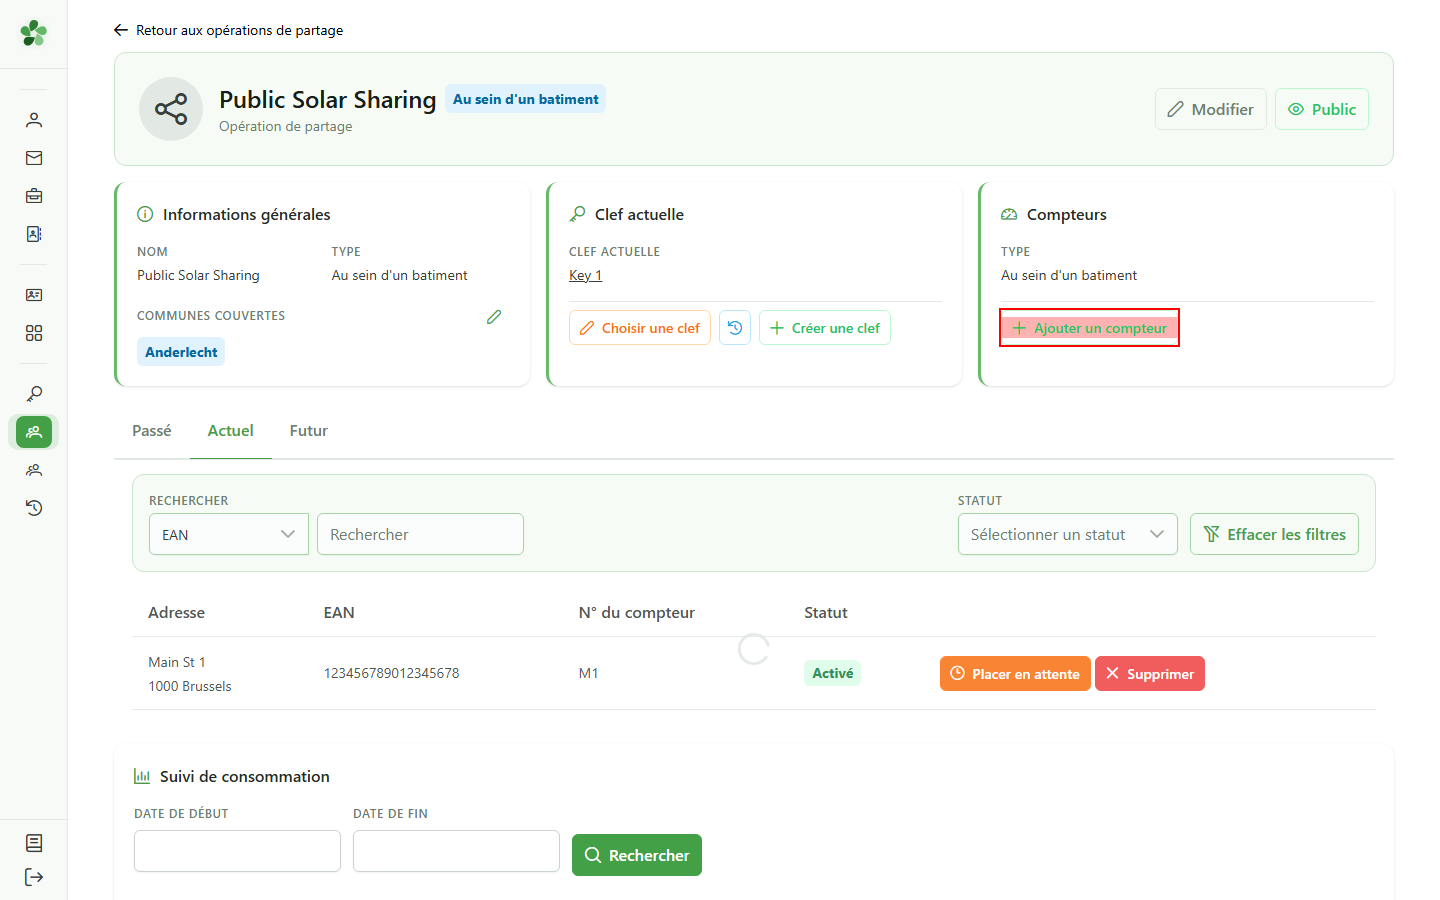This screenshot has width=1440, height=900.
Task: Click the Rechercher text input field
Action: (x=420, y=534)
